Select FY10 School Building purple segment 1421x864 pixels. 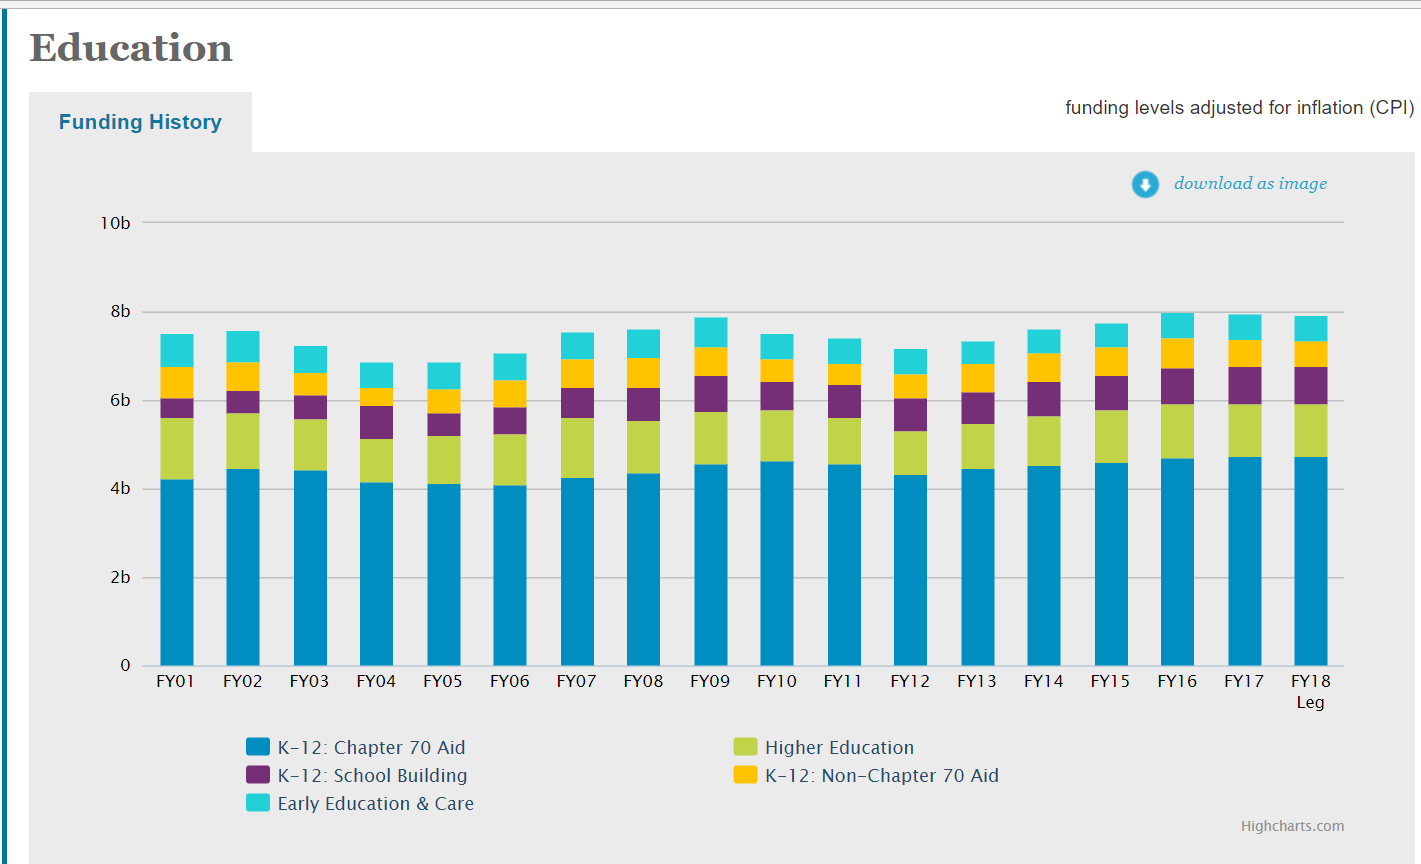click(x=777, y=396)
